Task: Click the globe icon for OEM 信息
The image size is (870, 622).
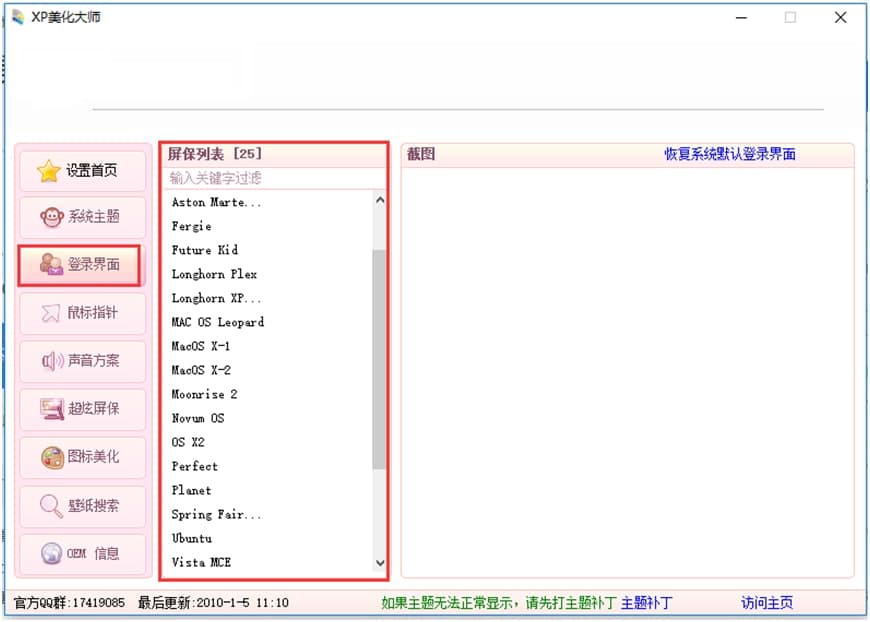Action: click(52, 553)
